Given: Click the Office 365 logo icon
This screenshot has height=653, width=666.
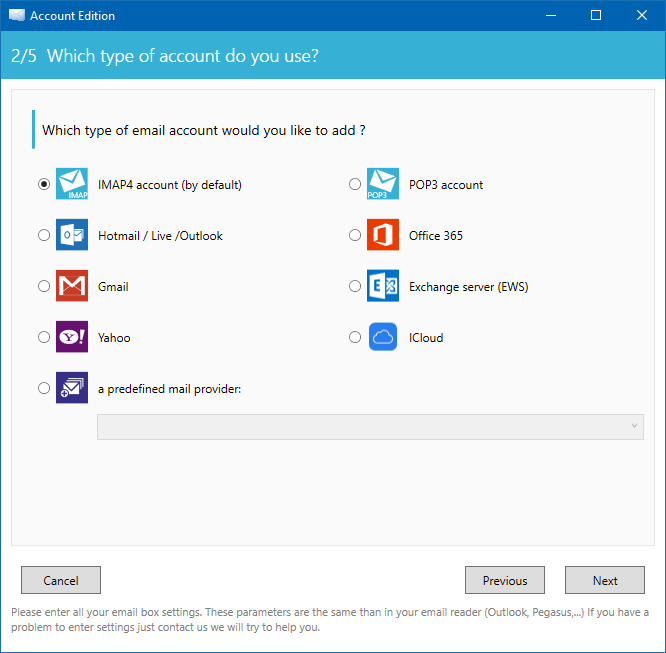Looking at the screenshot, I should coord(383,235).
